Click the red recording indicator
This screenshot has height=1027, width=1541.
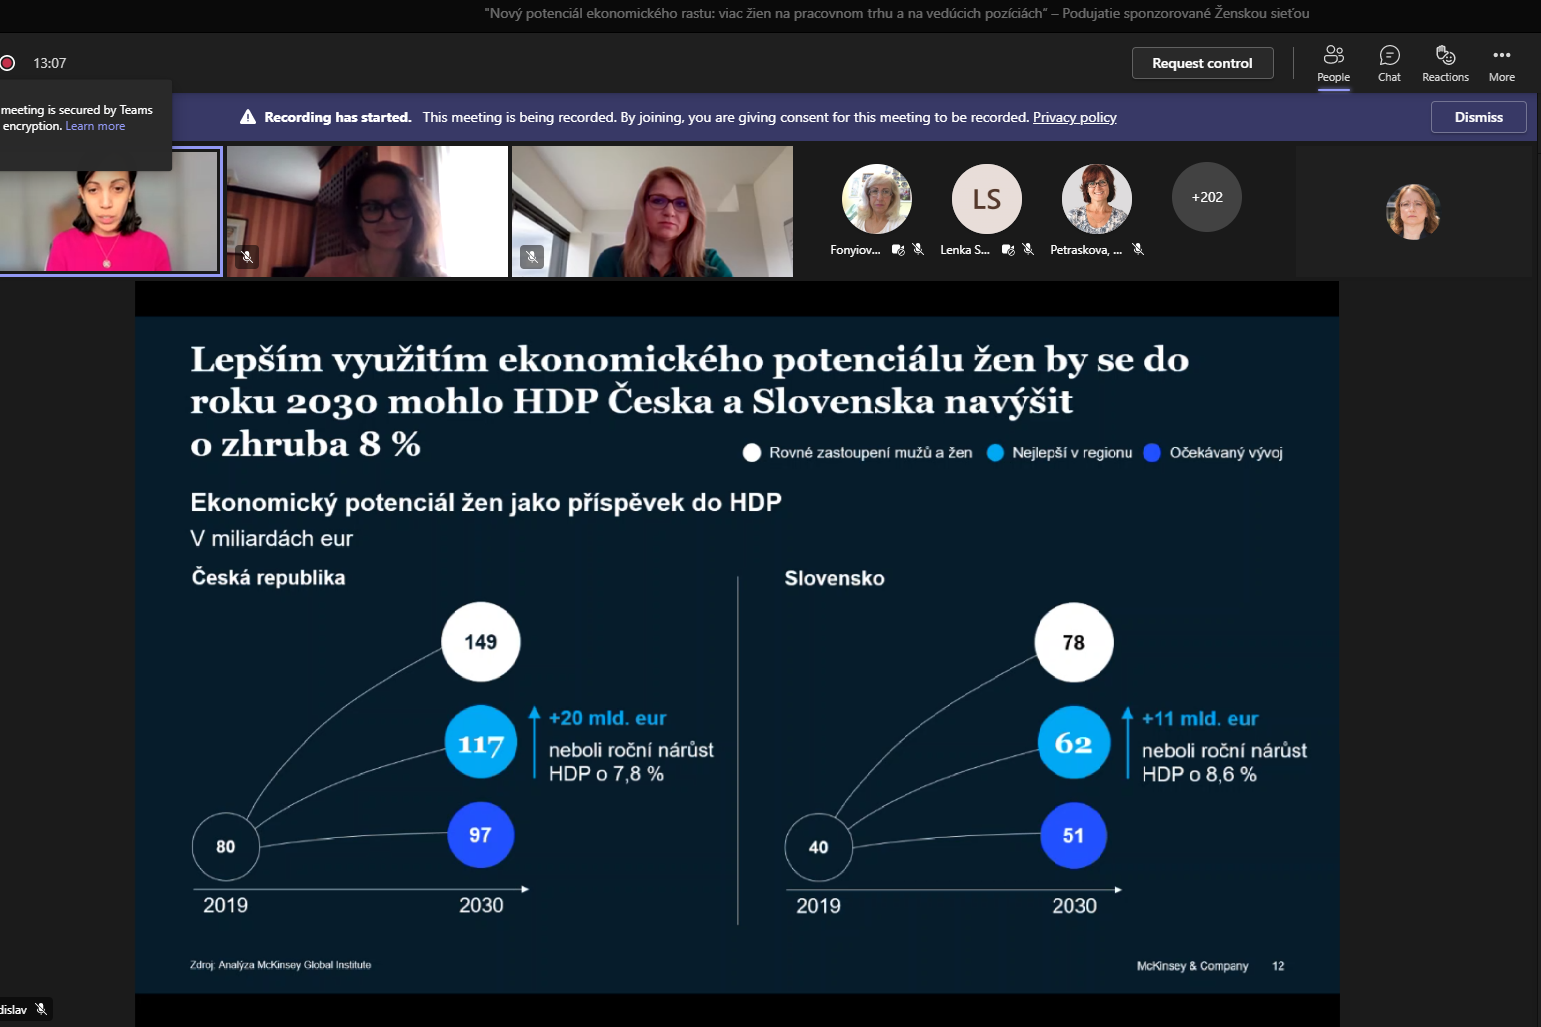tap(8, 63)
